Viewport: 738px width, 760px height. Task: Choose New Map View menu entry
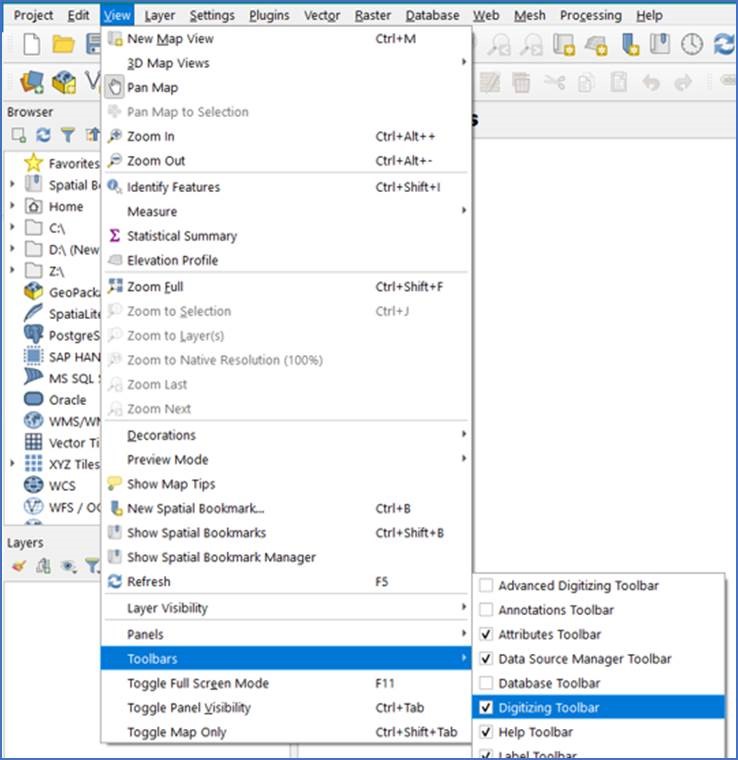pos(286,39)
